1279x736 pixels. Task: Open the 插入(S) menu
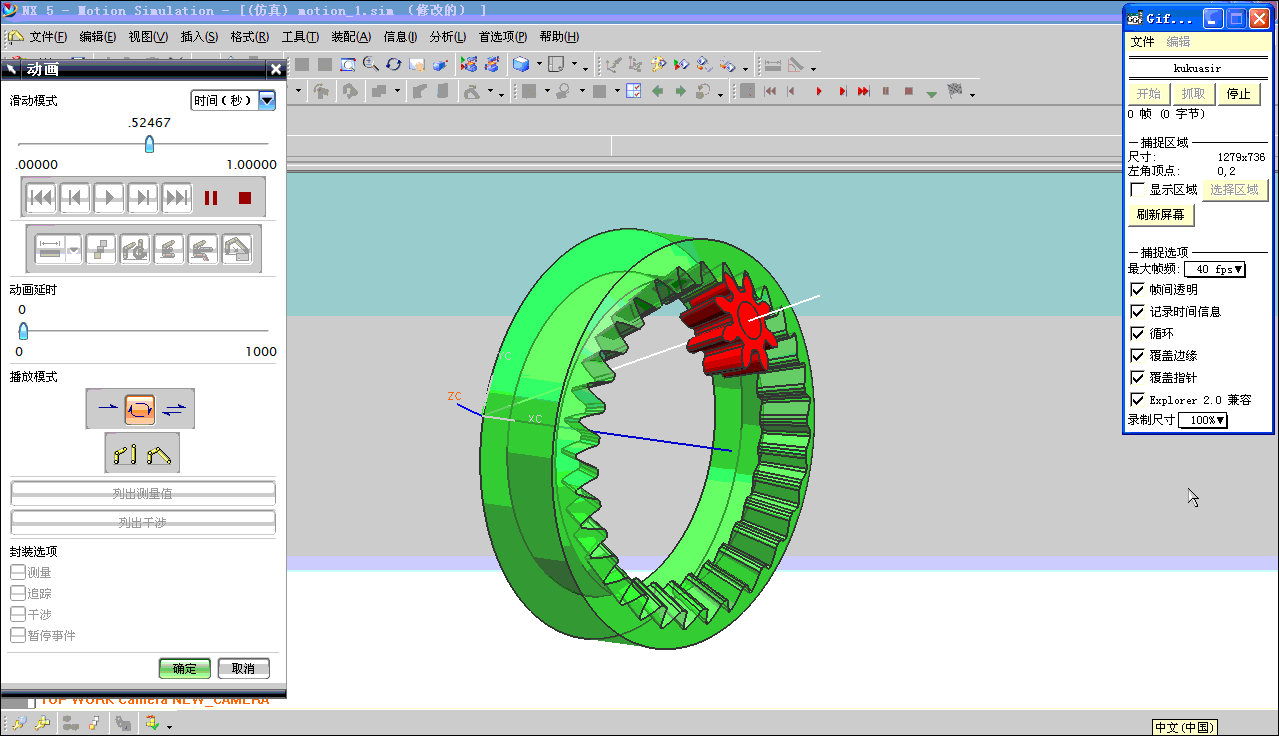point(199,37)
